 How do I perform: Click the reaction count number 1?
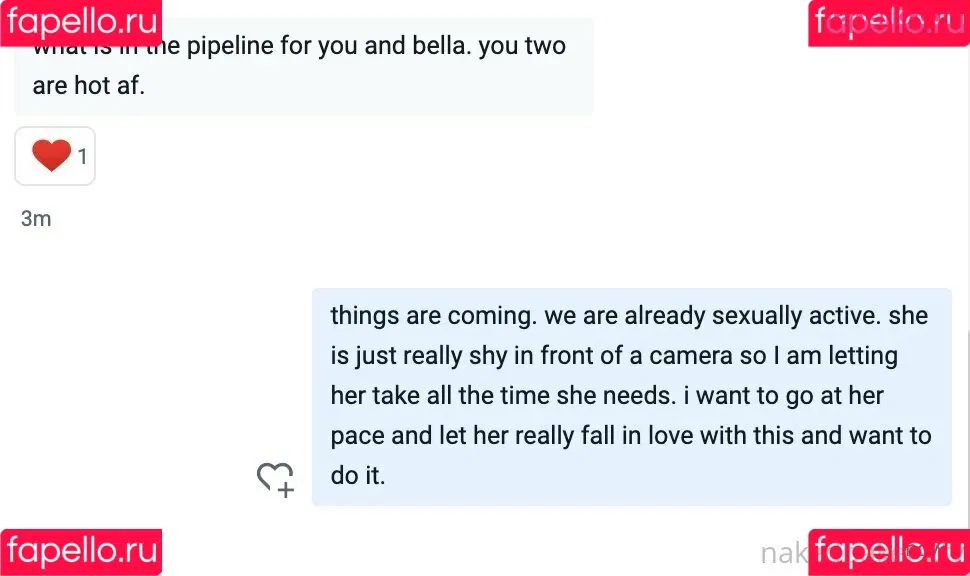pyautogui.click(x=82, y=157)
